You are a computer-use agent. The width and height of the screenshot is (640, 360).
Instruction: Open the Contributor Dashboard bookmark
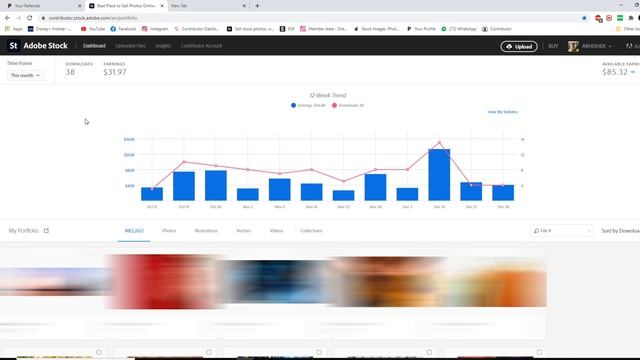tap(196, 29)
